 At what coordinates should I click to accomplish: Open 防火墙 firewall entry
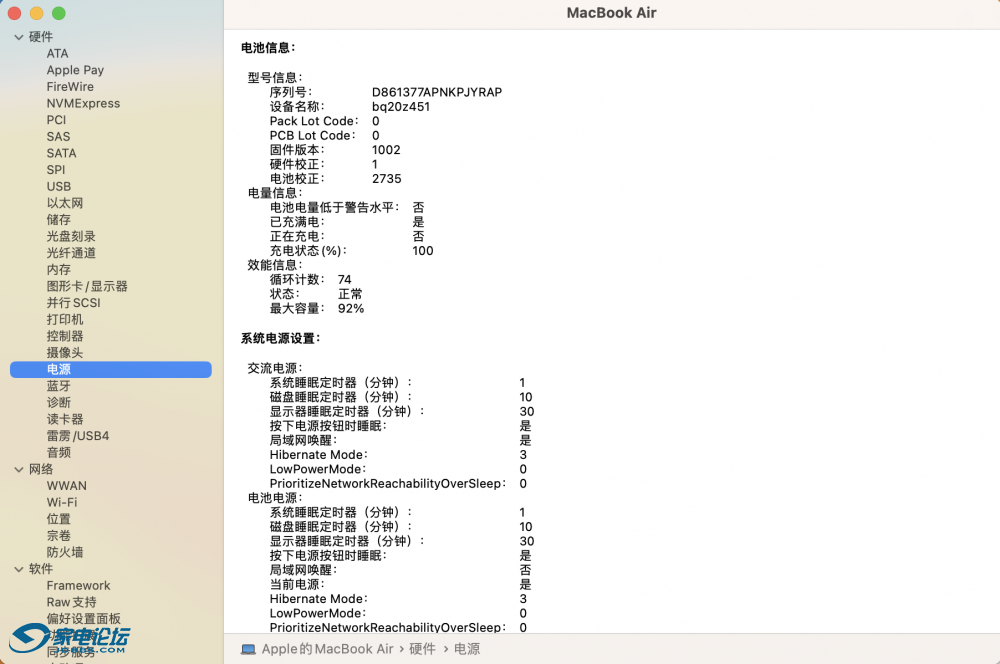coord(64,552)
